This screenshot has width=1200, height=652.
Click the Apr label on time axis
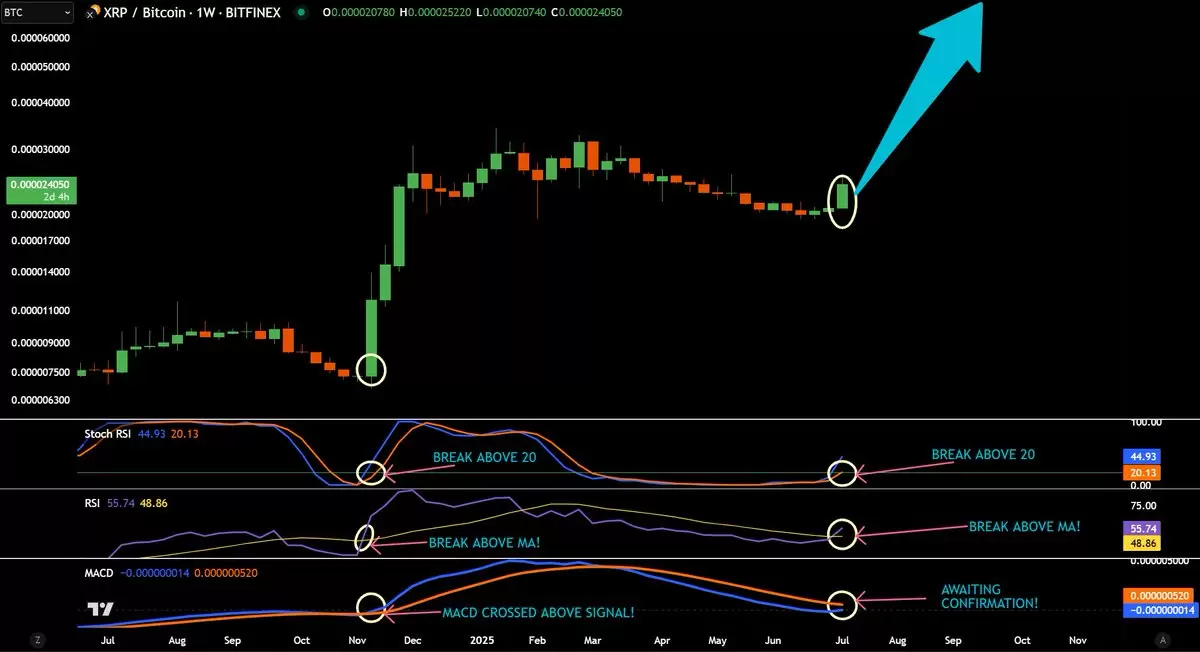click(x=661, y=639)
